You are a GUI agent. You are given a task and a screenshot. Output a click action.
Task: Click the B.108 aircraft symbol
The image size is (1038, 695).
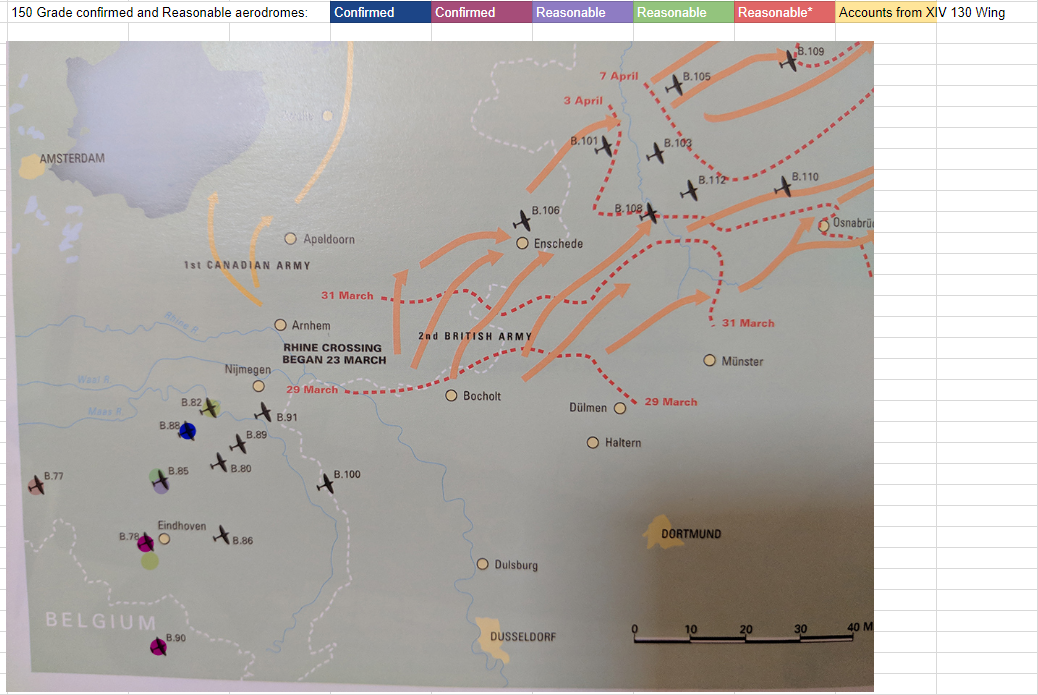(649, 212)
